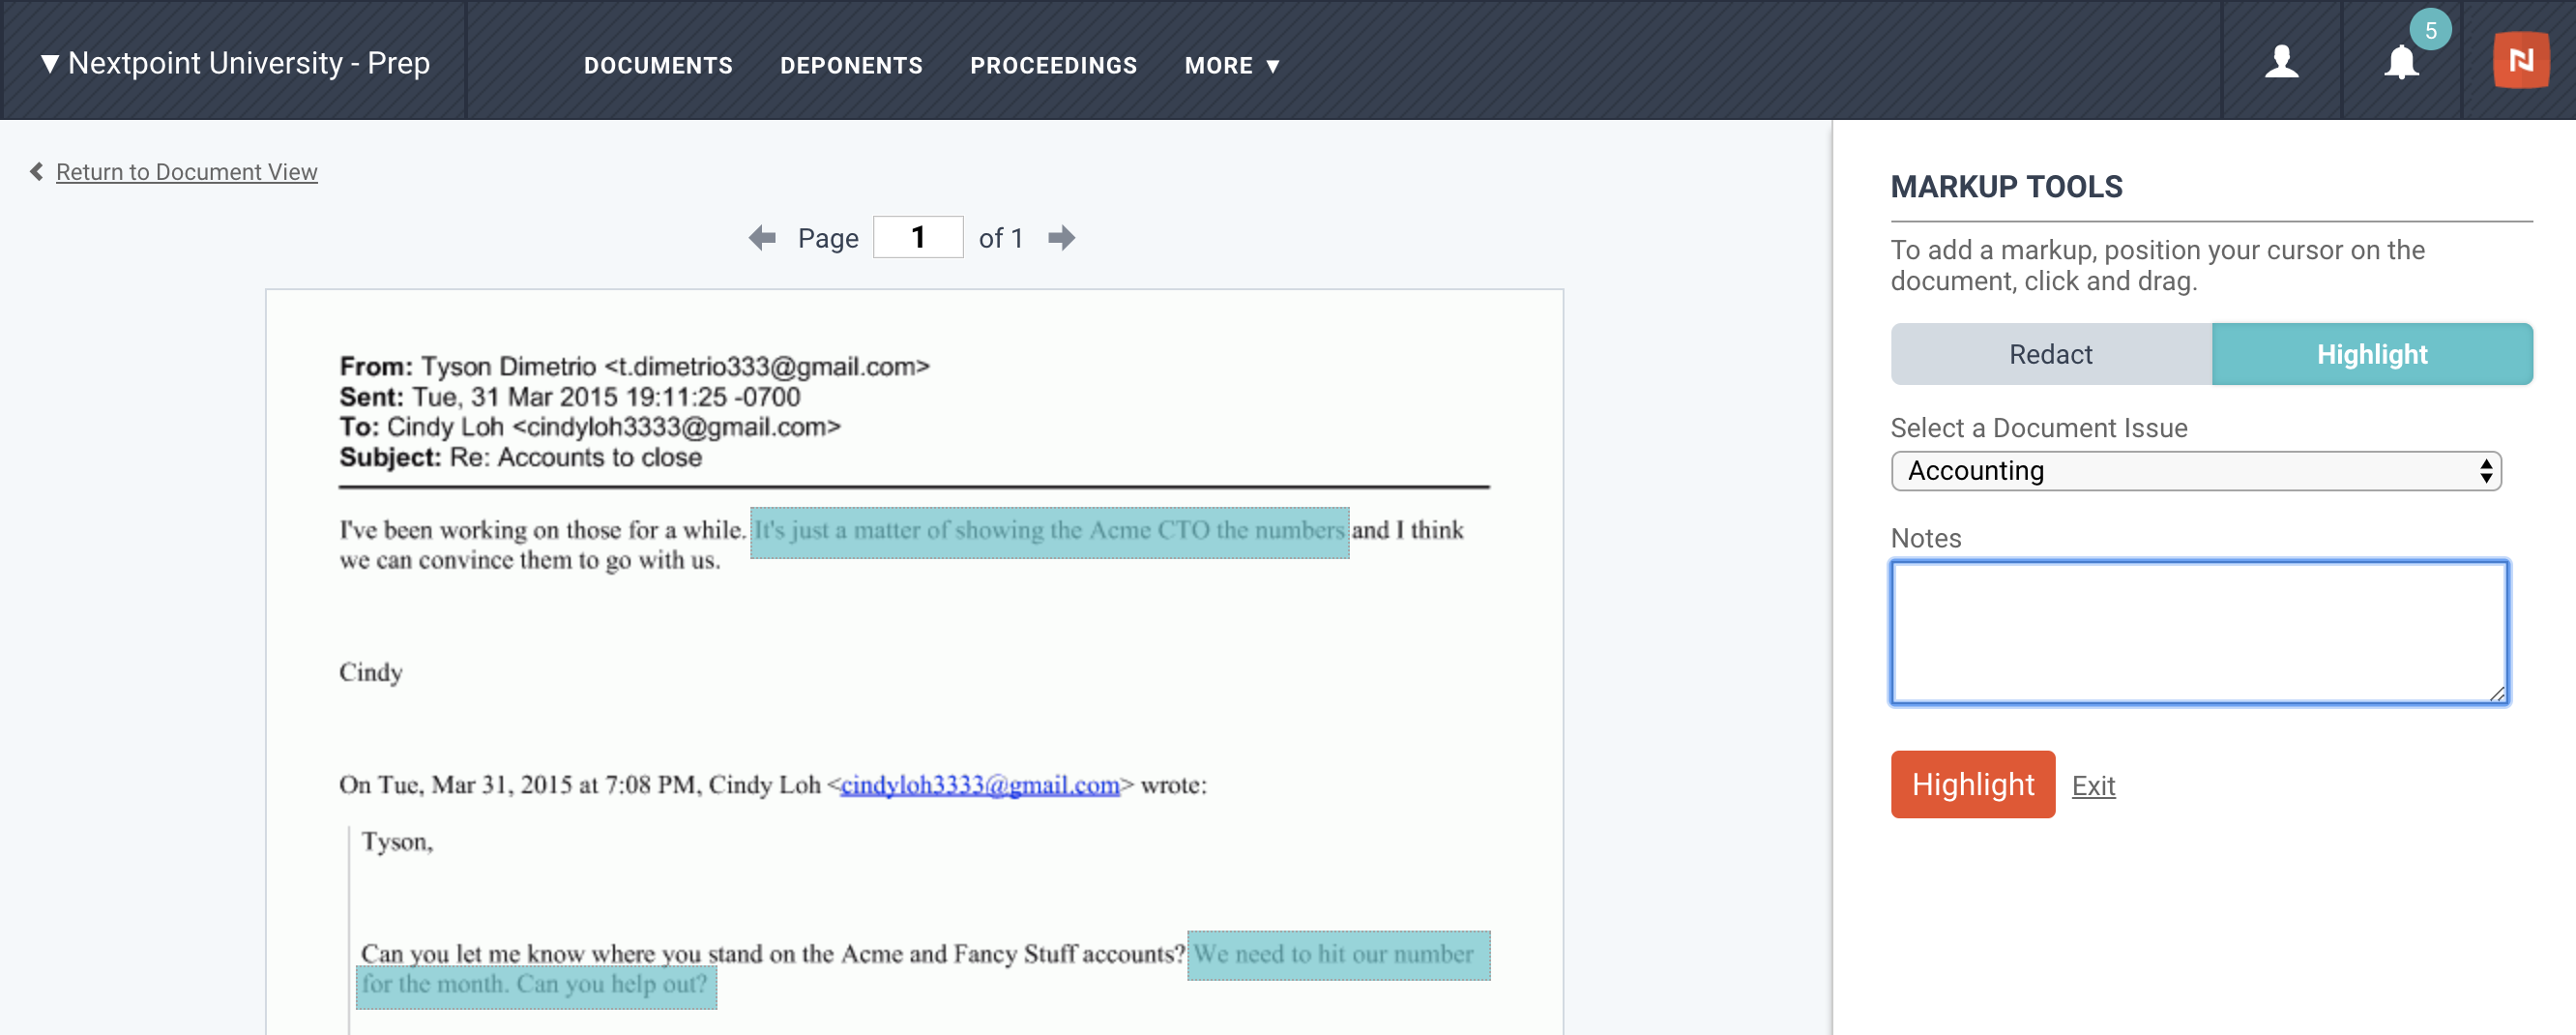Click the back chevron beside Return to Document View

(37, 172)
